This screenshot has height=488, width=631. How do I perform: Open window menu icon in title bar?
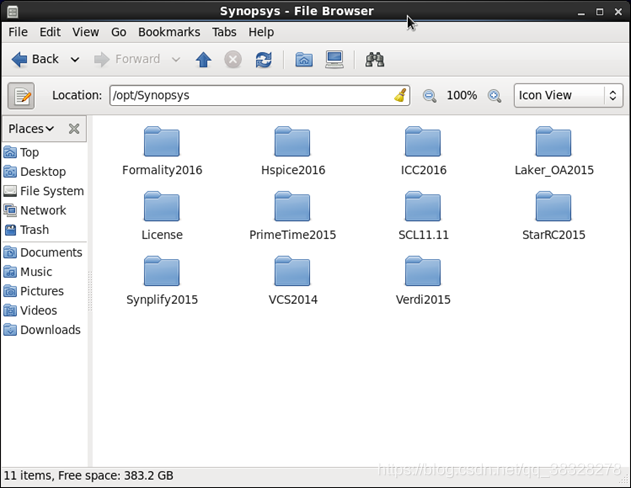(12, 12)
